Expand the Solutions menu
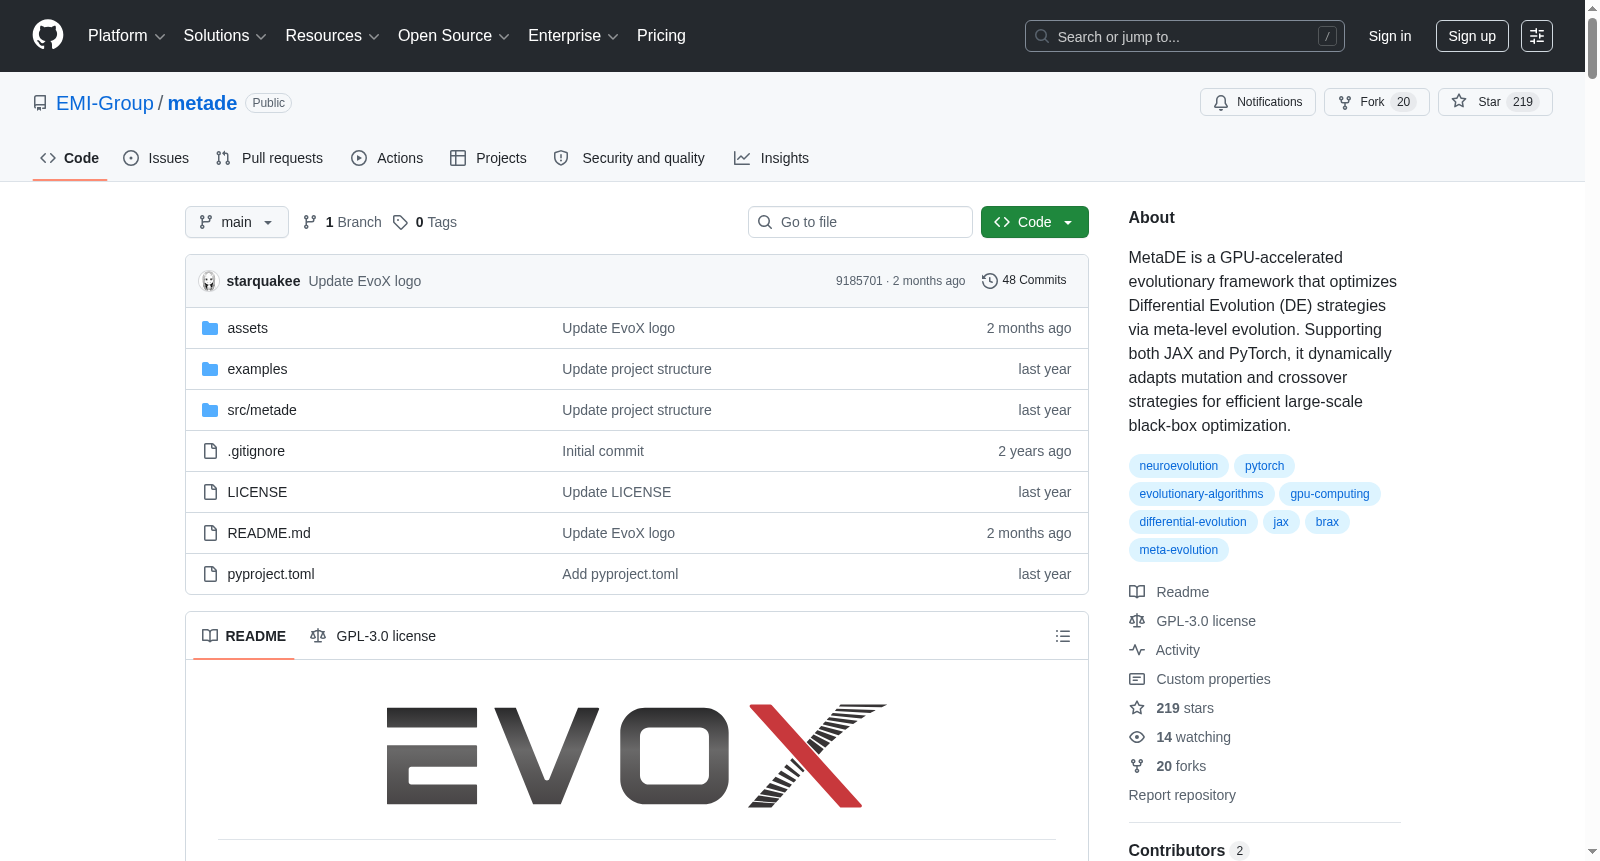This screenshot has width=1600, height=861. 225,36
